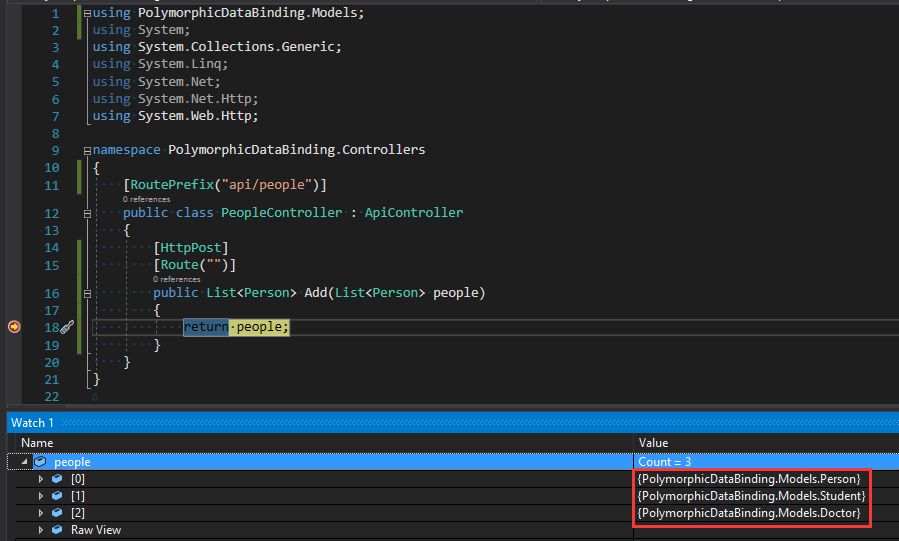Expand the [0] element in Watch
This screenshot has height=541, width=899.
[41, 479]
